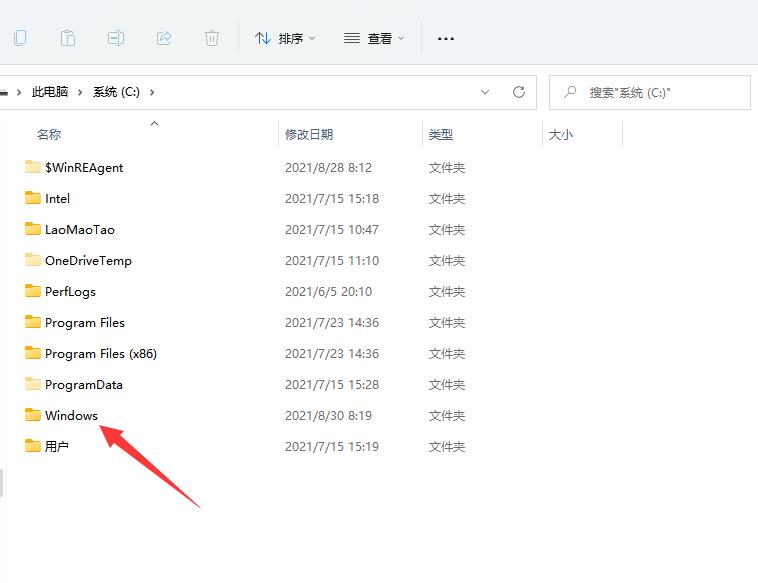This screenshot has height=583, width=758.
Task: Expand chevron before 此电脑 breadcrumb
Action: [x=19, y=92]
